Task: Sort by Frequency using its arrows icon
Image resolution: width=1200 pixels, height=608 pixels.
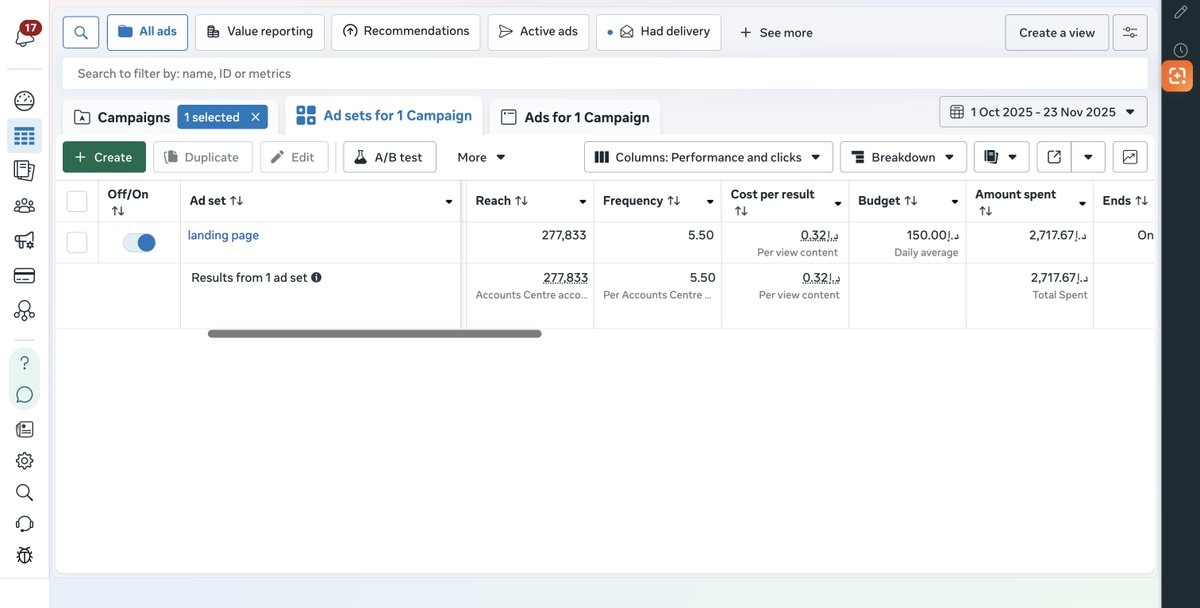Action: pyautogui.click(x=674, y=201)
